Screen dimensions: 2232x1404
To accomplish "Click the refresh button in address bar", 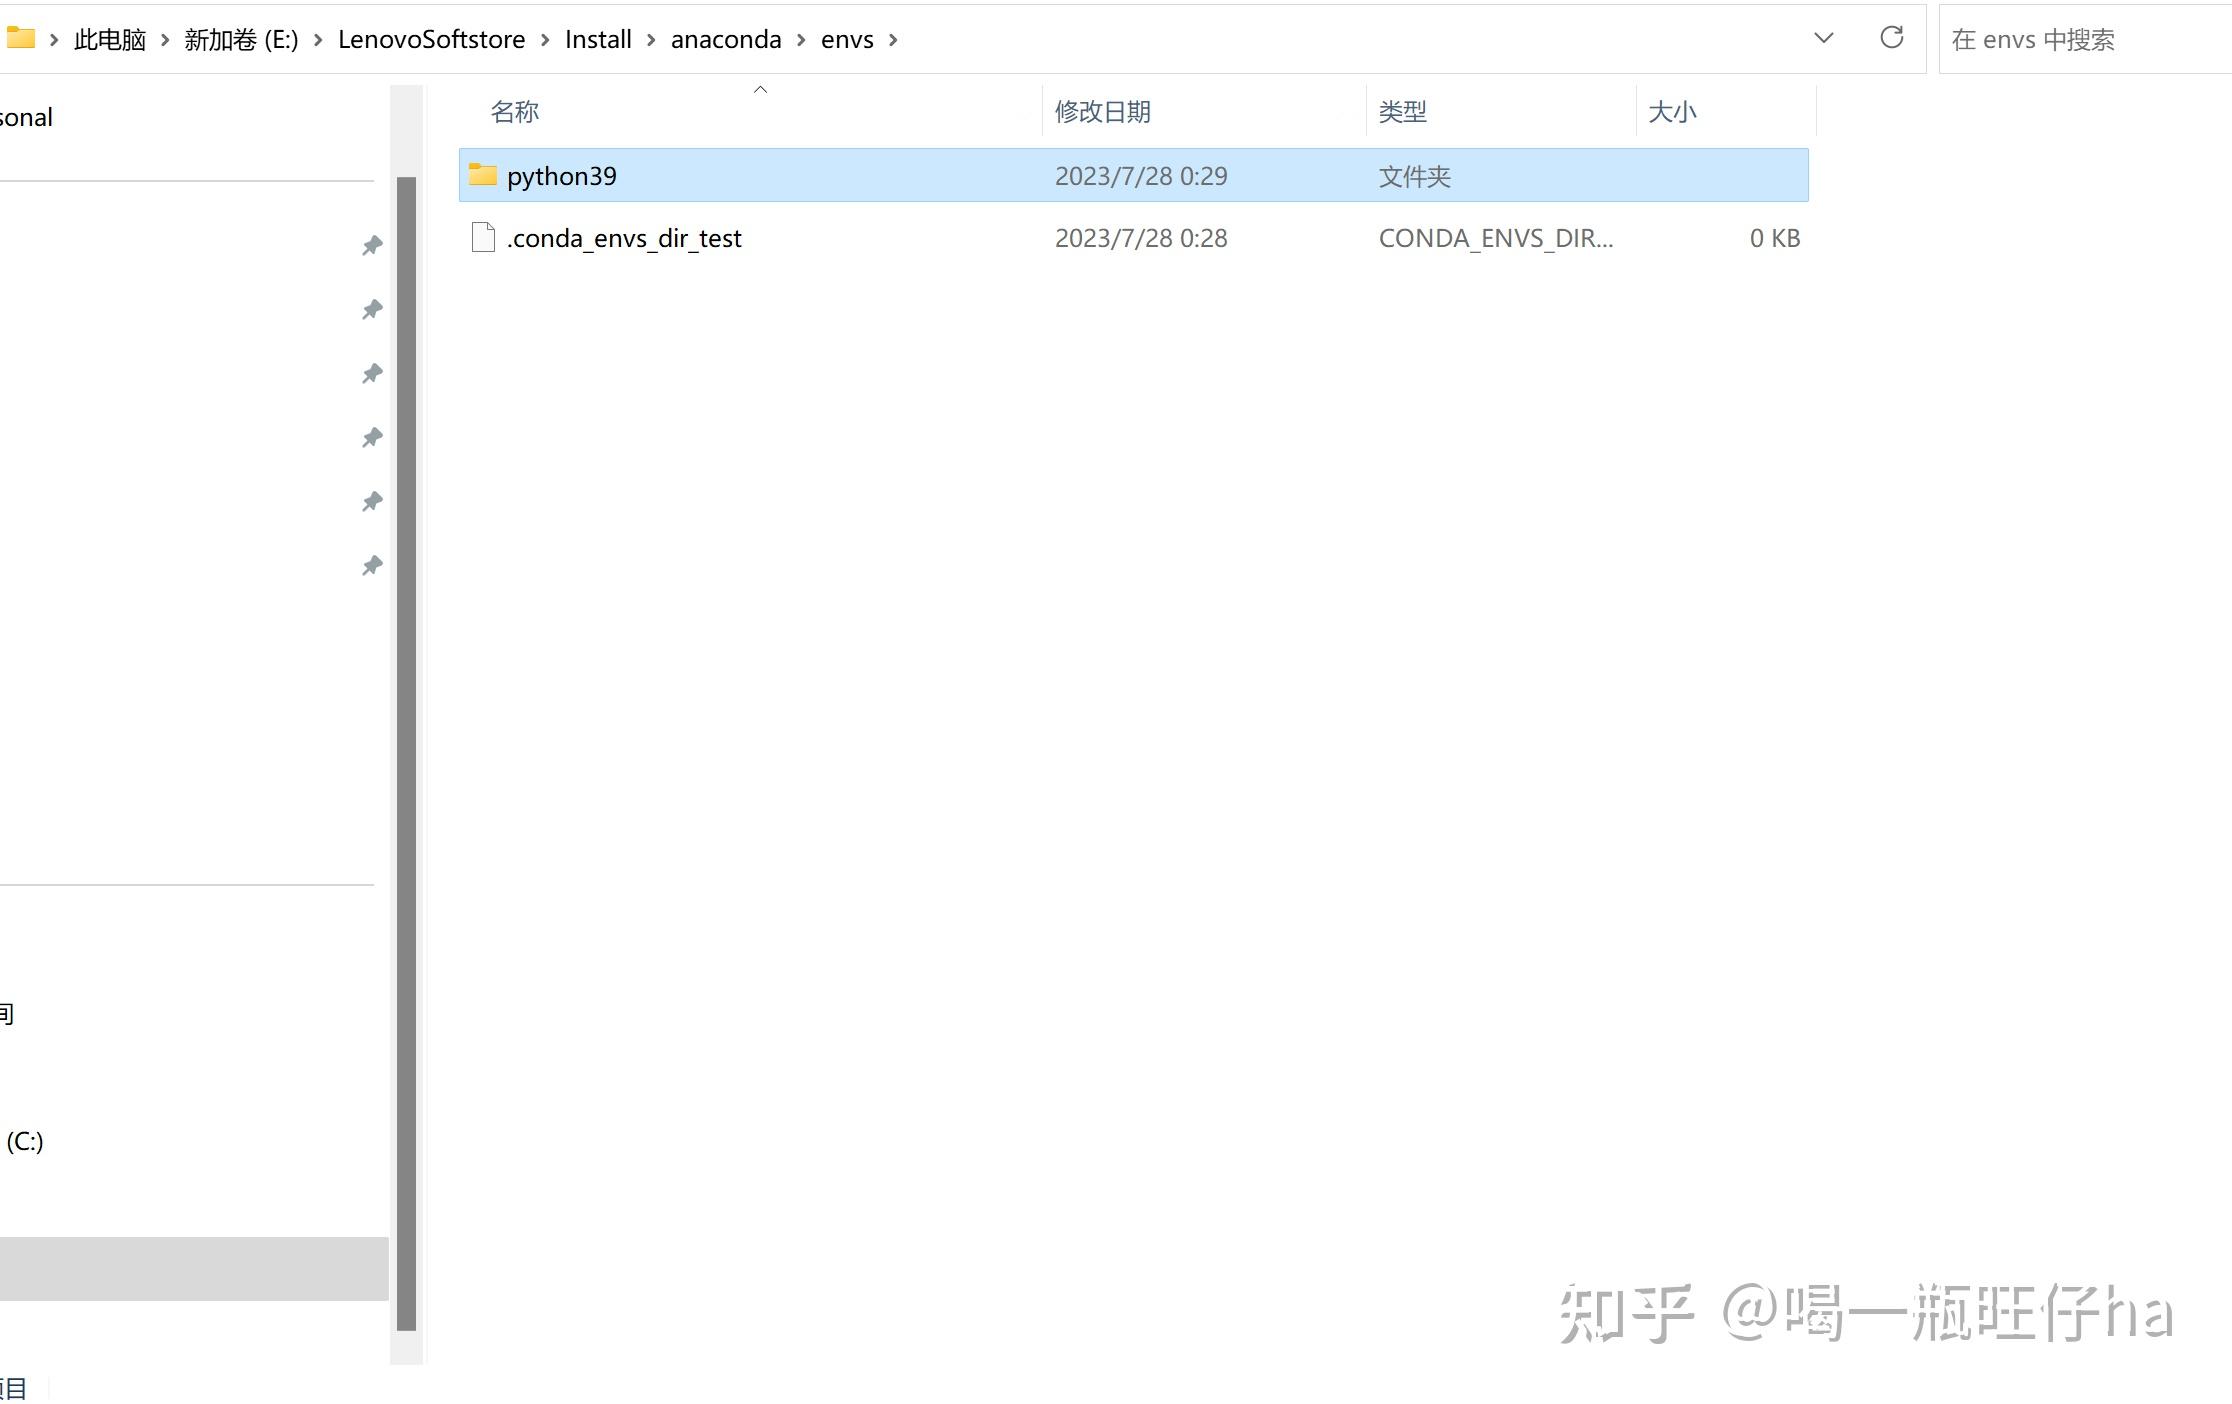I will 1891,38.
